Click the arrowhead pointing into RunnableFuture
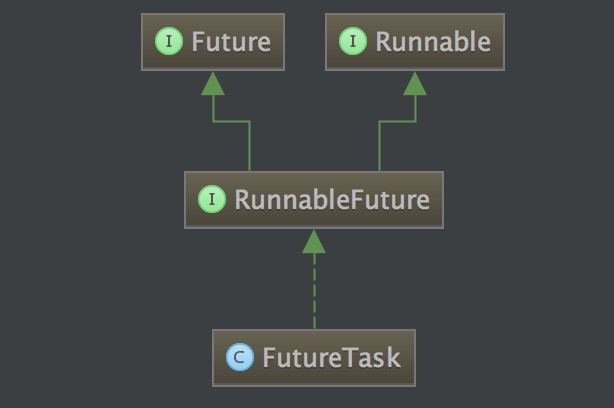 (314, 241)
